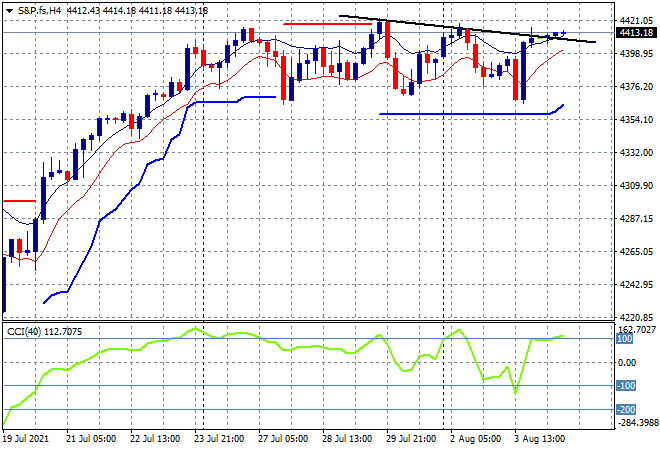Select the 4309.90 price axis label
Viewport: 660px width, 450px height.
coord(636,186)
